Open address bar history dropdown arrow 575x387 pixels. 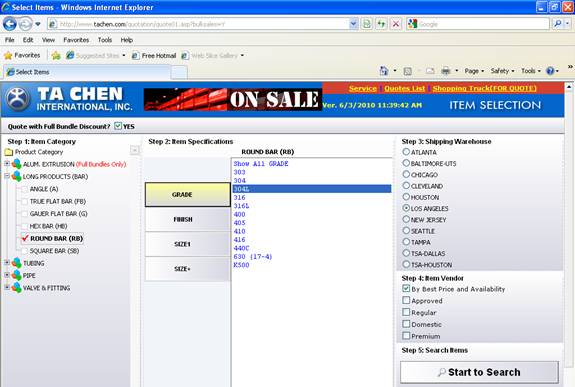(x=353, y=24)
